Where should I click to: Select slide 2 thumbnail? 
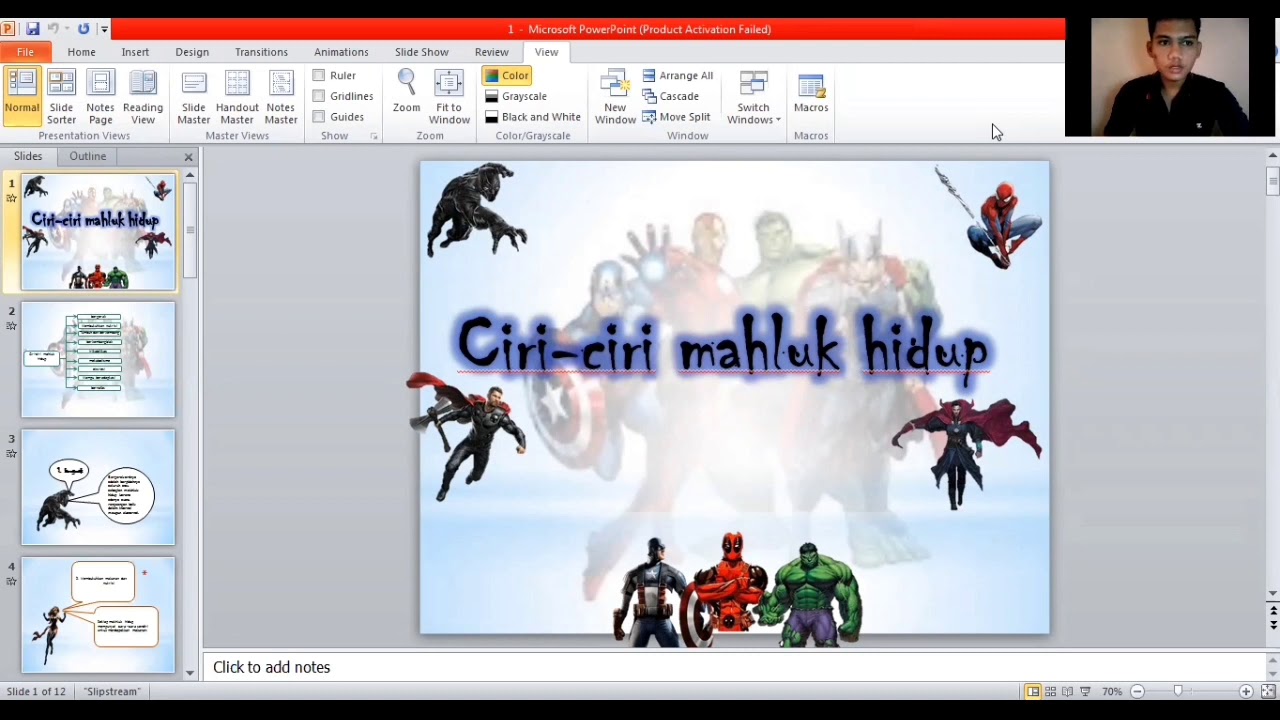[x=98, y=359]
